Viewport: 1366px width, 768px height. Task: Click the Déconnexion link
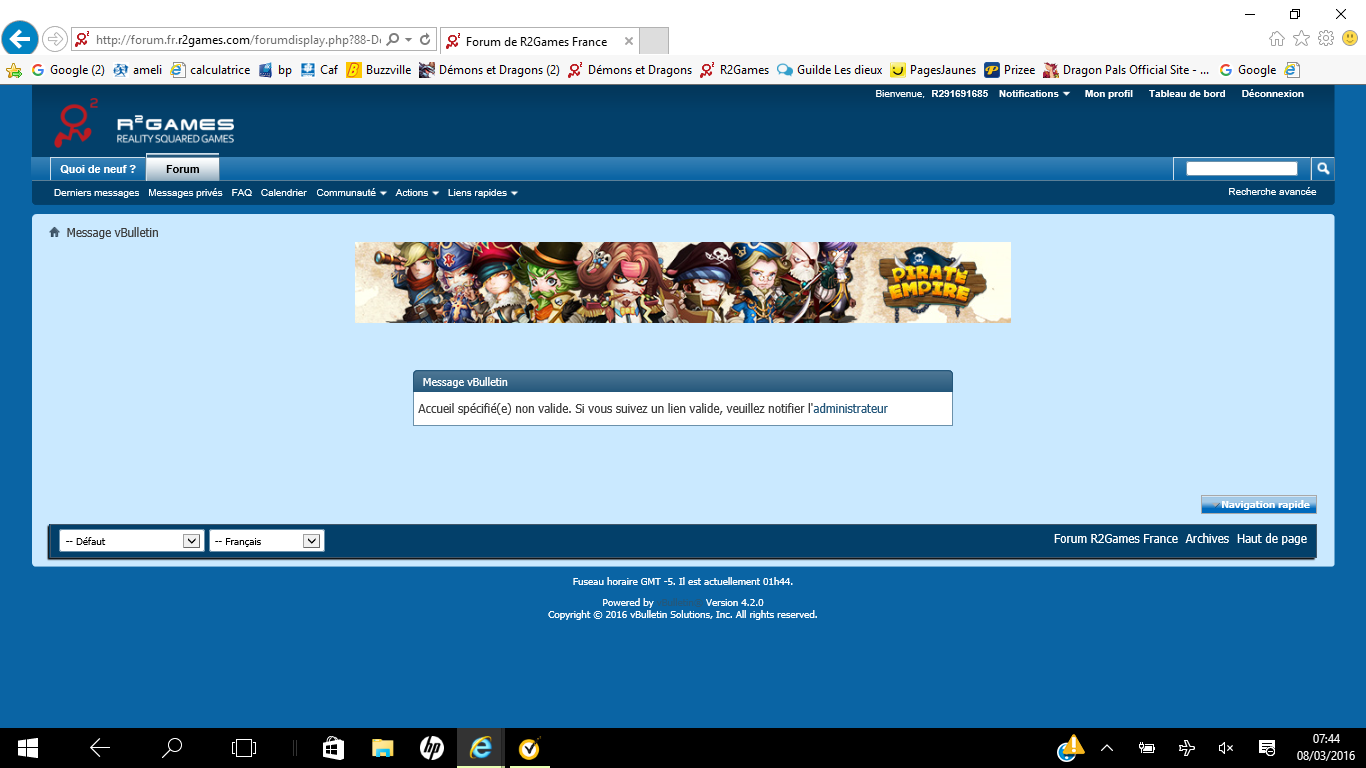click(1272, 94)
